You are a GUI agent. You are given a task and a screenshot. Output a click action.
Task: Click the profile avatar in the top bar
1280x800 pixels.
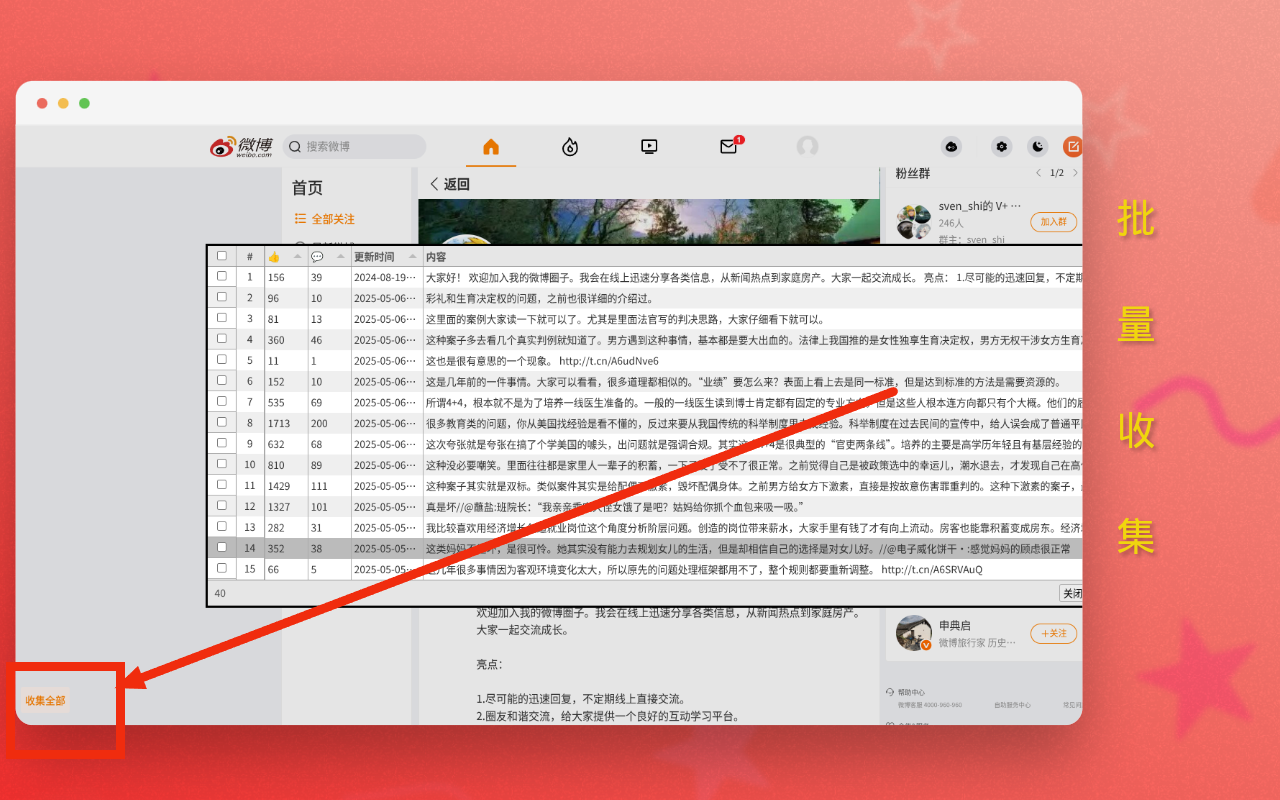tap(807, 147)
